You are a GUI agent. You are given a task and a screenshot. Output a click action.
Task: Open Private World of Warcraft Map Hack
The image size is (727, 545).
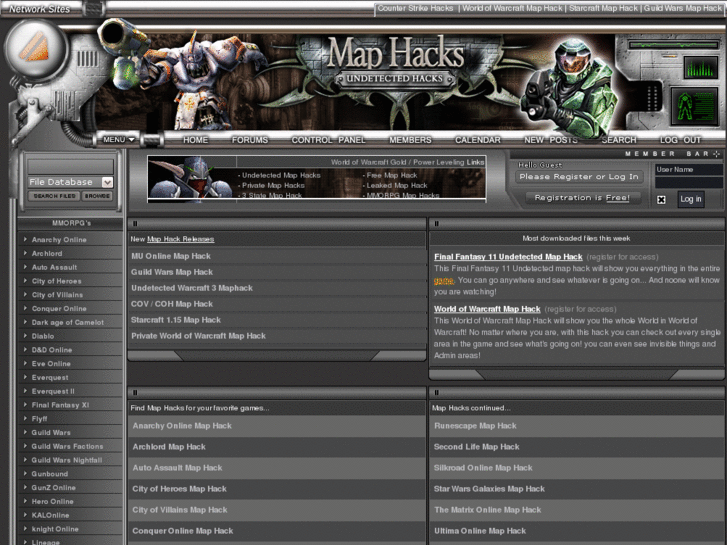198,336
